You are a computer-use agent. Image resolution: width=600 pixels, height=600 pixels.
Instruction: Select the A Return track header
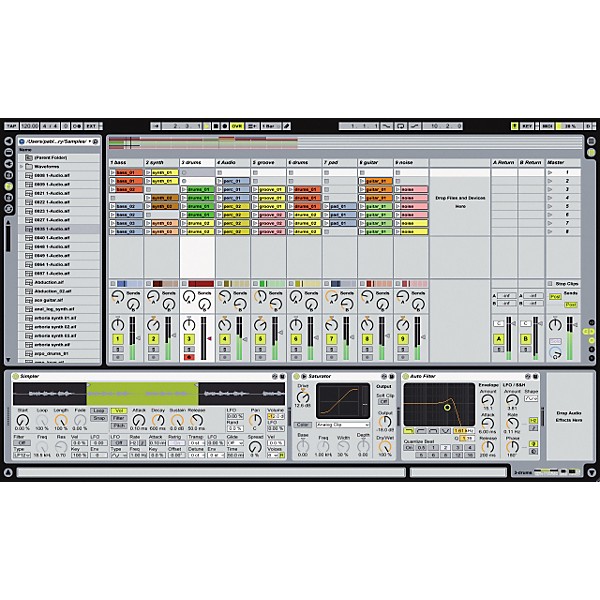click(504, 163)
